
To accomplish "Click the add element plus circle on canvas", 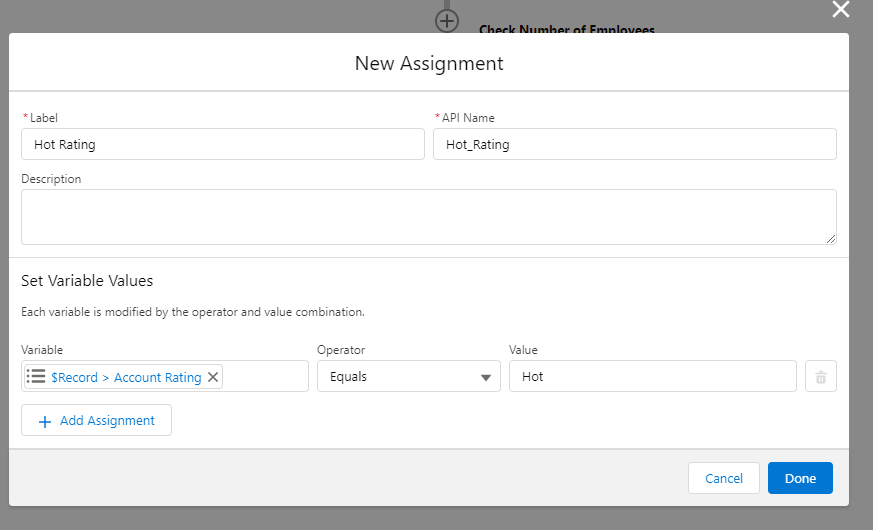I will [x=446, y=19].
